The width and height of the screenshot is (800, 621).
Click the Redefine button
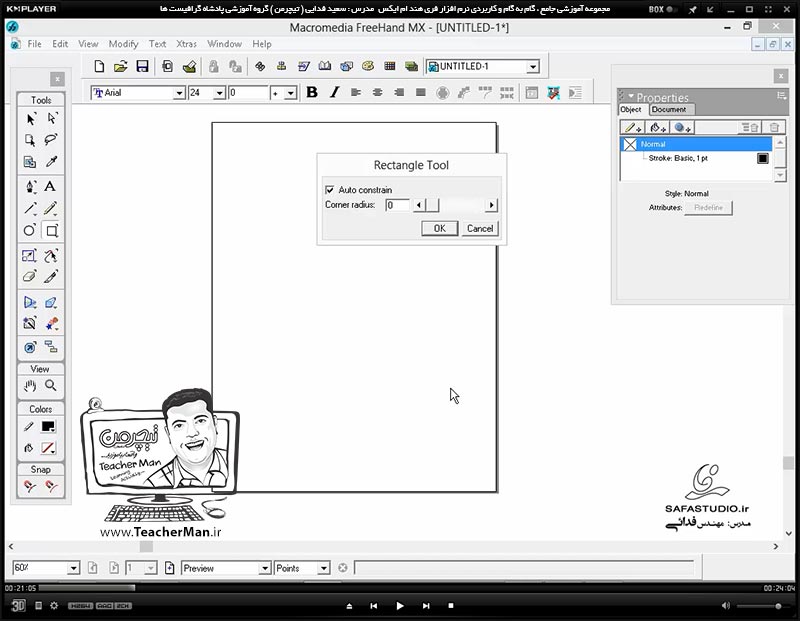[708, 208]
